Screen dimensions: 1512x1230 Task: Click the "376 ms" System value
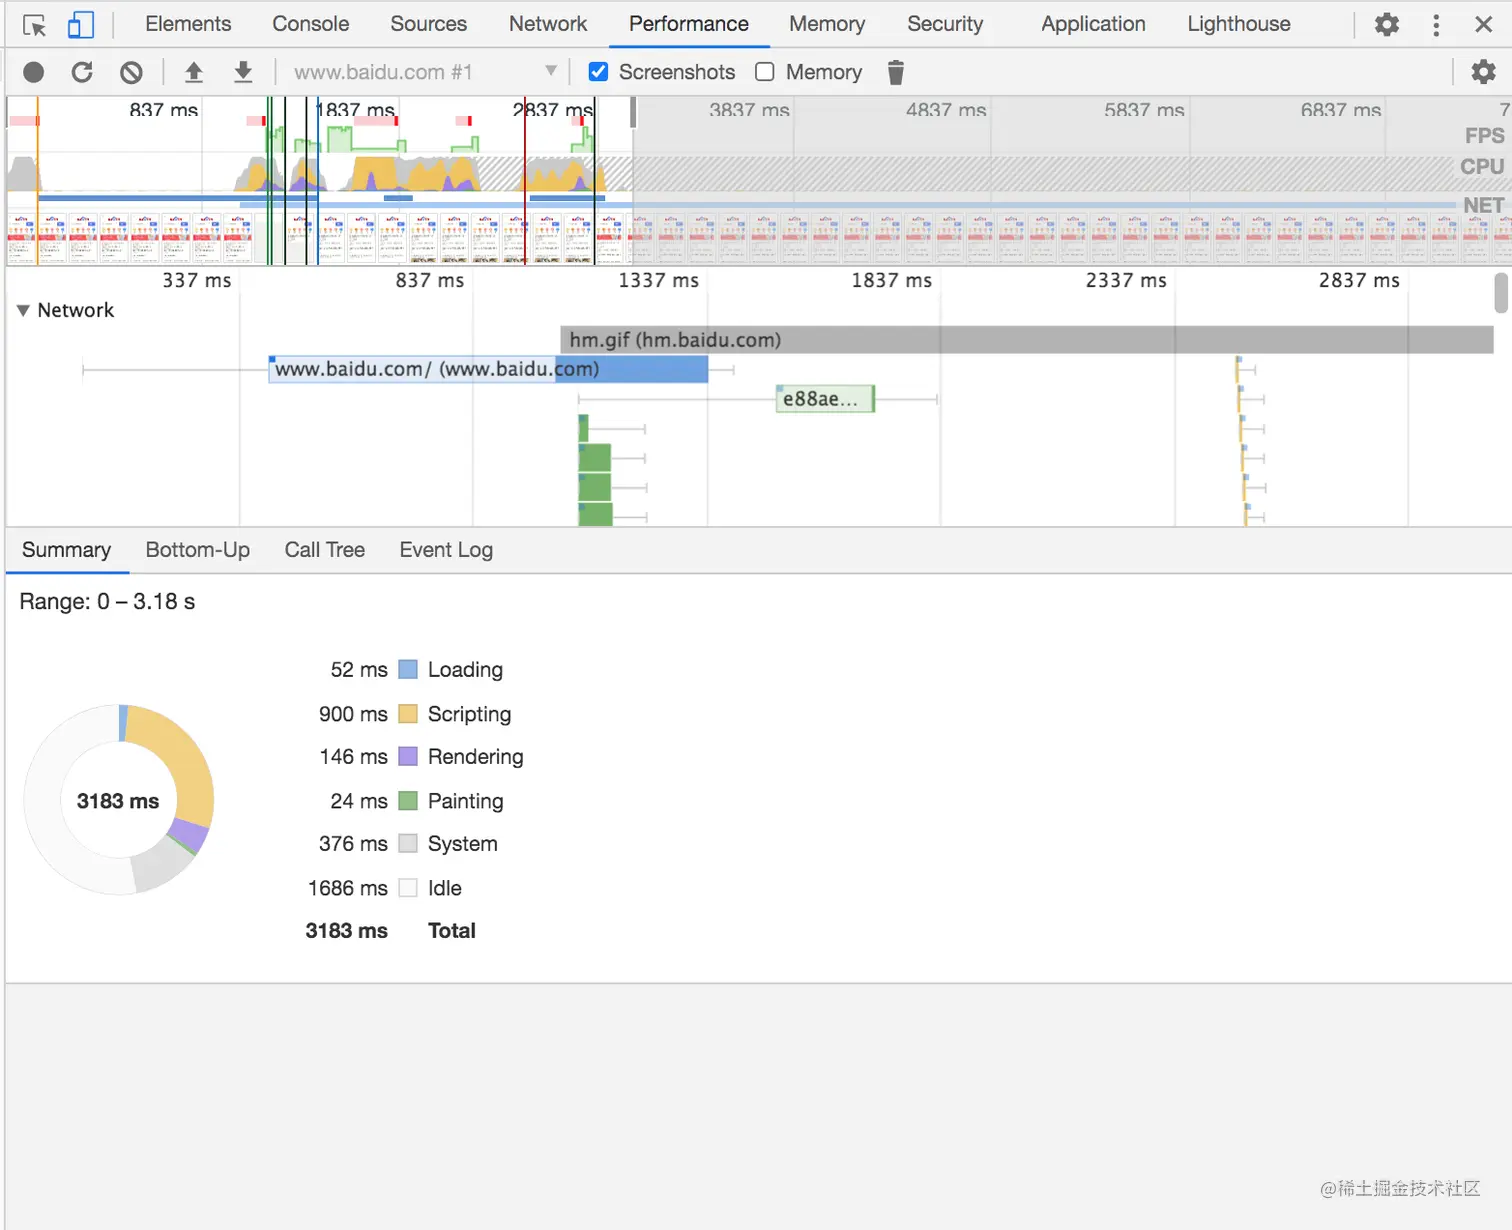[x=353, y=844]
